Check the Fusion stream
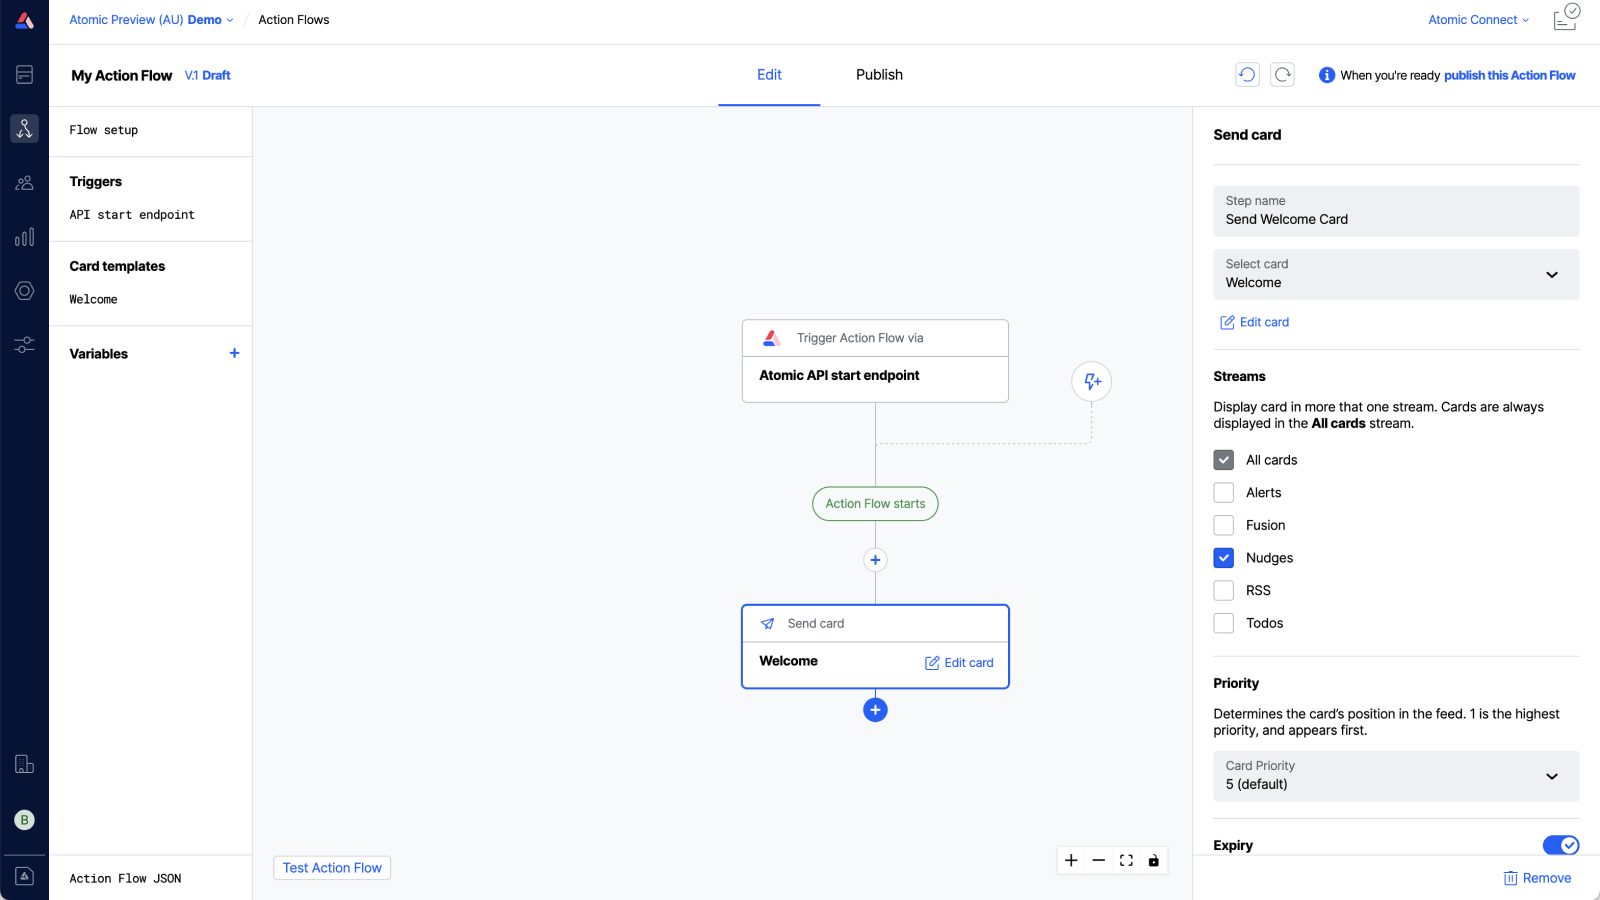 click(1224, 525)
